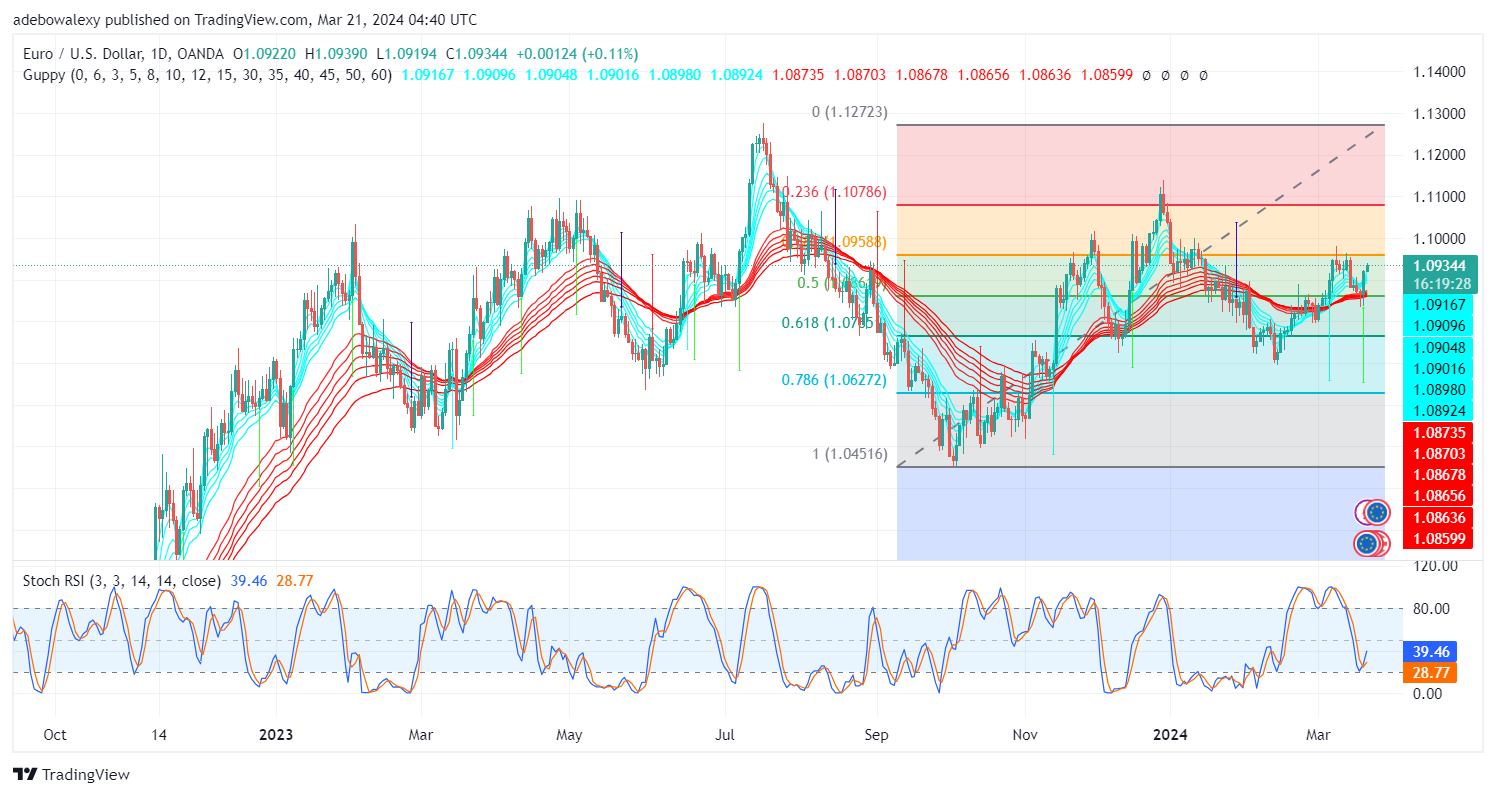Open the TradingView logo link
The image size is (1496, 796).
pyautogui.click(x=72, y=774)
